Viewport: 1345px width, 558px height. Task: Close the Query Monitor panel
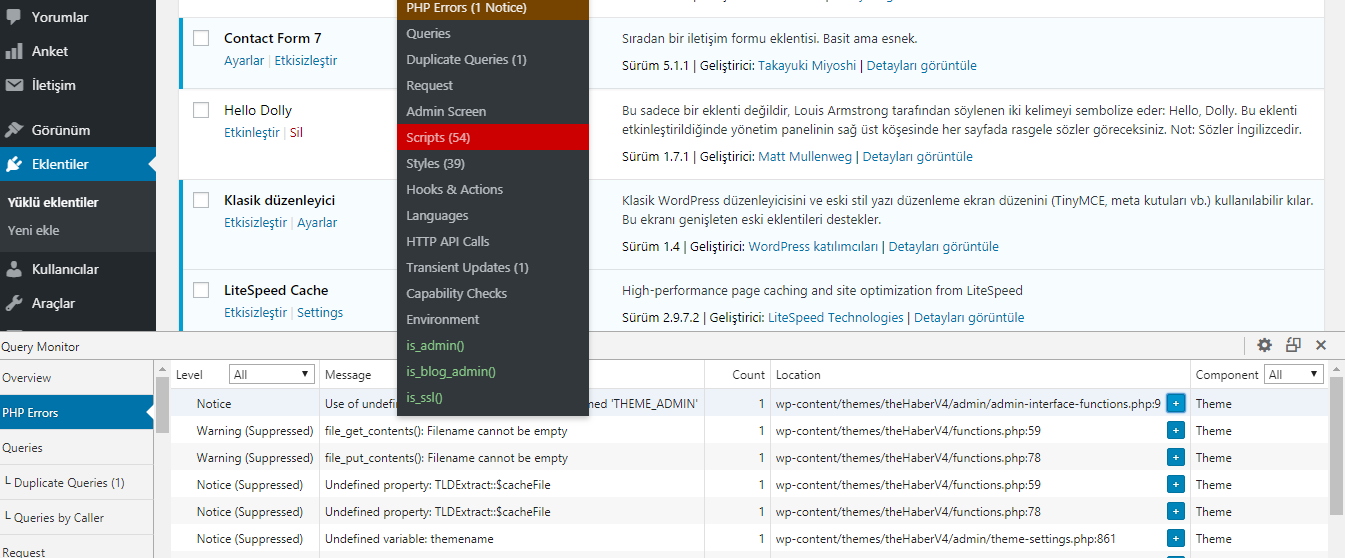tap(1321, 345)
